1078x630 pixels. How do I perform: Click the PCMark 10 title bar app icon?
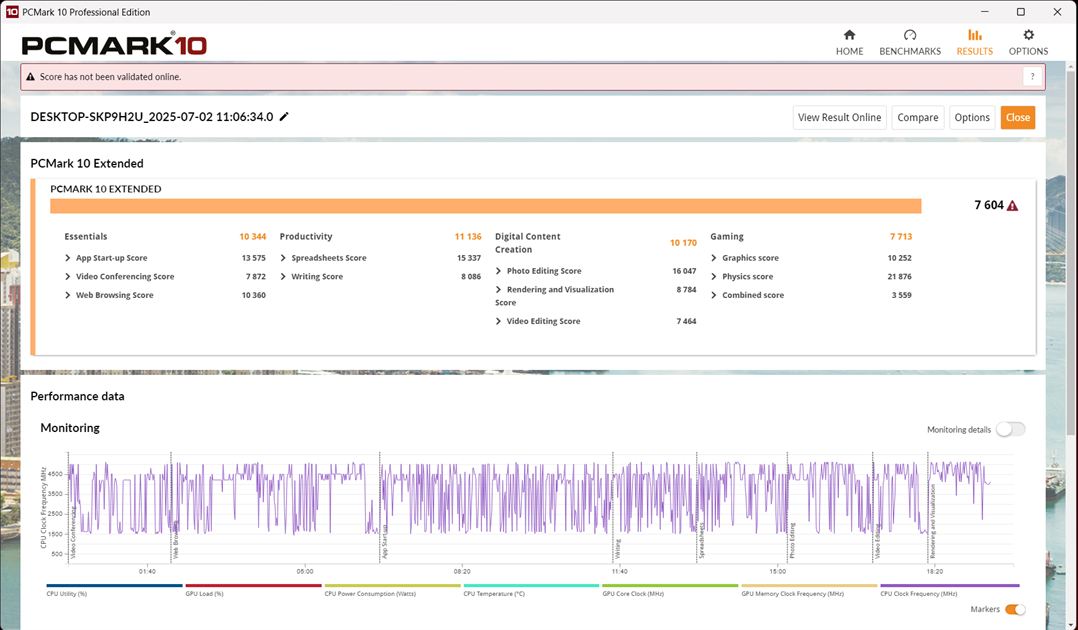(12, 12)
